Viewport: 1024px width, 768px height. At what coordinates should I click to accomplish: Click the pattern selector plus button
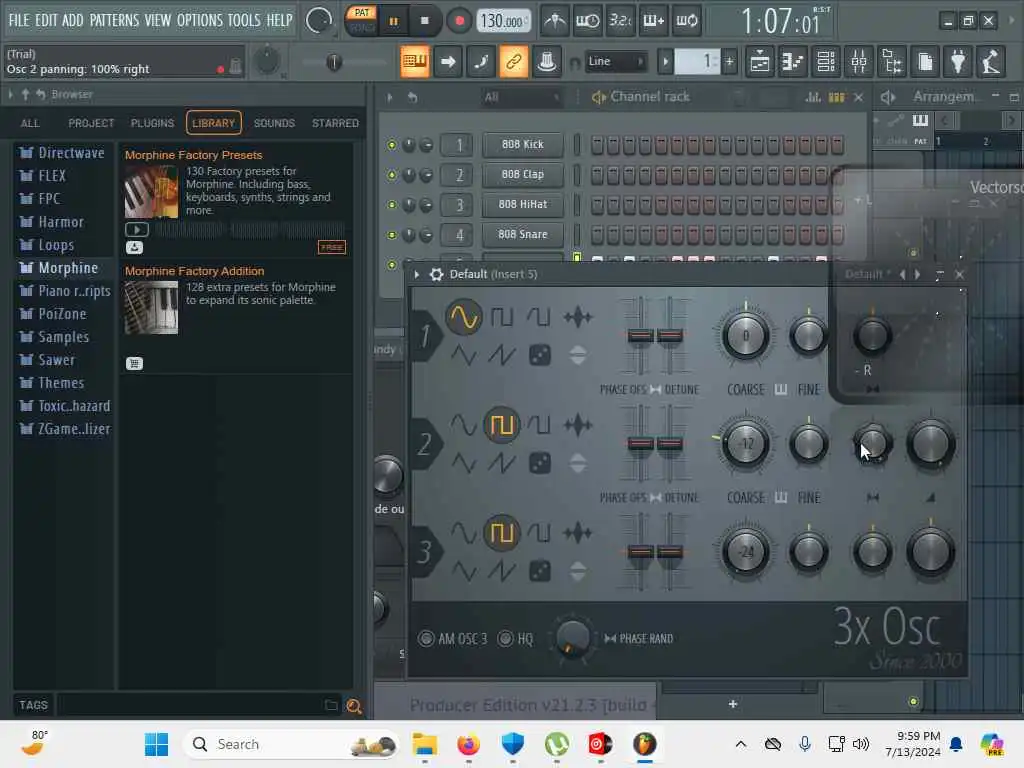[729, 62]
